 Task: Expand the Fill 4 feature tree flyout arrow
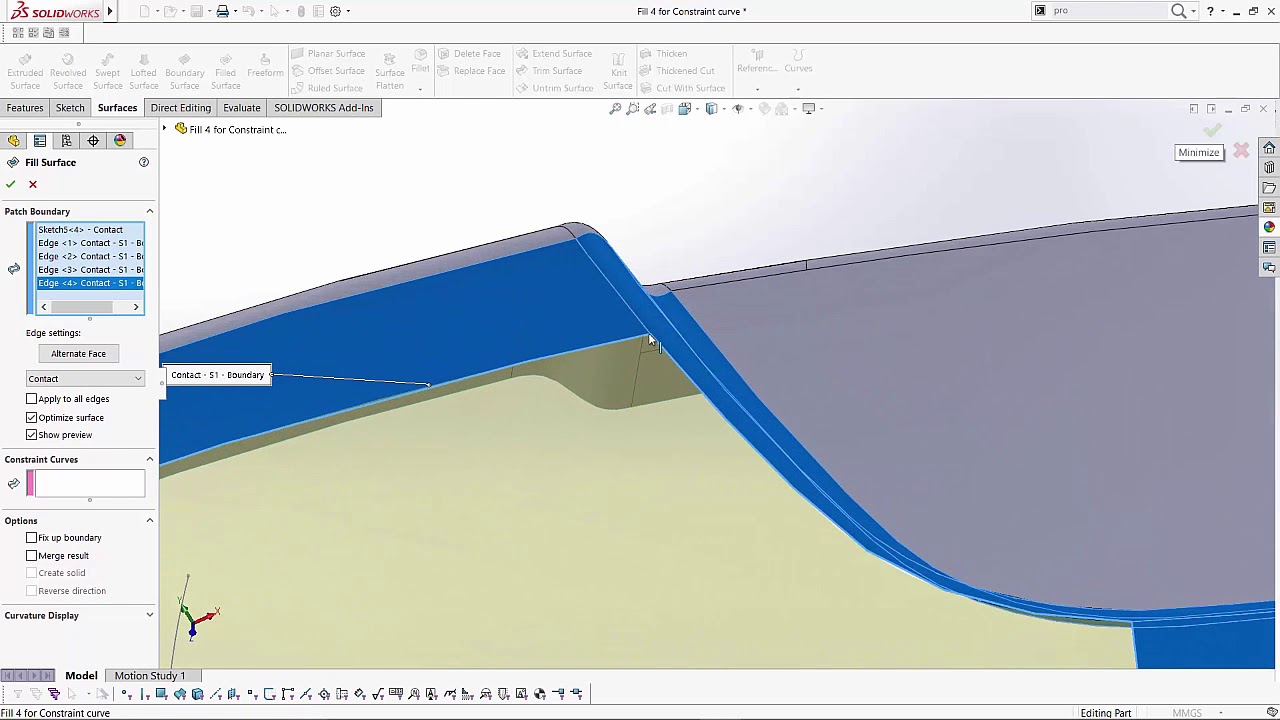(165, 129)
